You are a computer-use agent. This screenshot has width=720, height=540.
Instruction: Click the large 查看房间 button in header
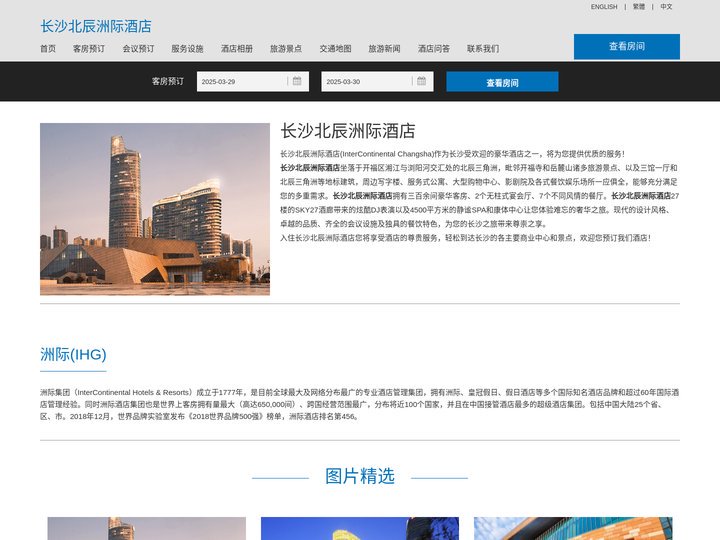point(627,46)
